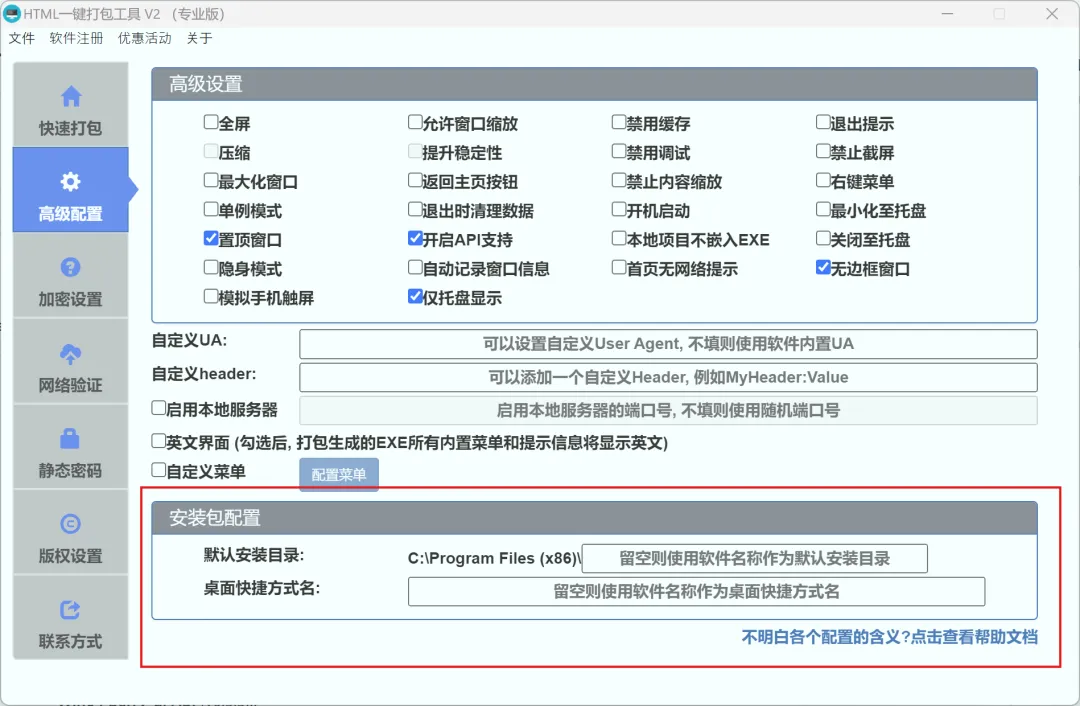
Task: Focus the 自定义header input field
Action: [668, 377]
